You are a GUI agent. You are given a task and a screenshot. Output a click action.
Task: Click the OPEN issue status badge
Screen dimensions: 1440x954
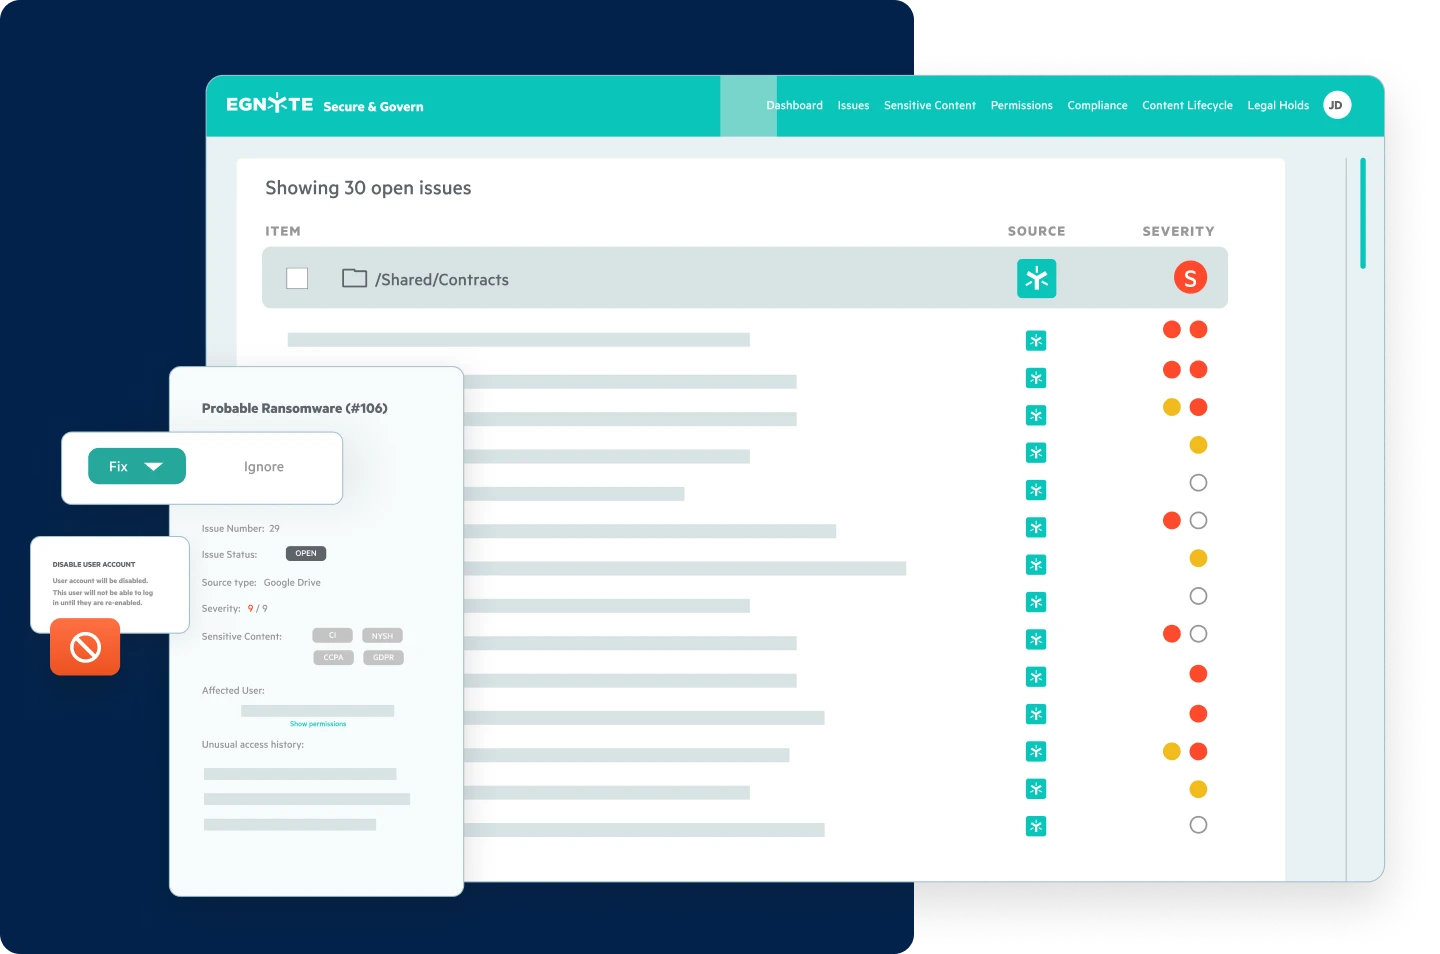coord(306,553)
